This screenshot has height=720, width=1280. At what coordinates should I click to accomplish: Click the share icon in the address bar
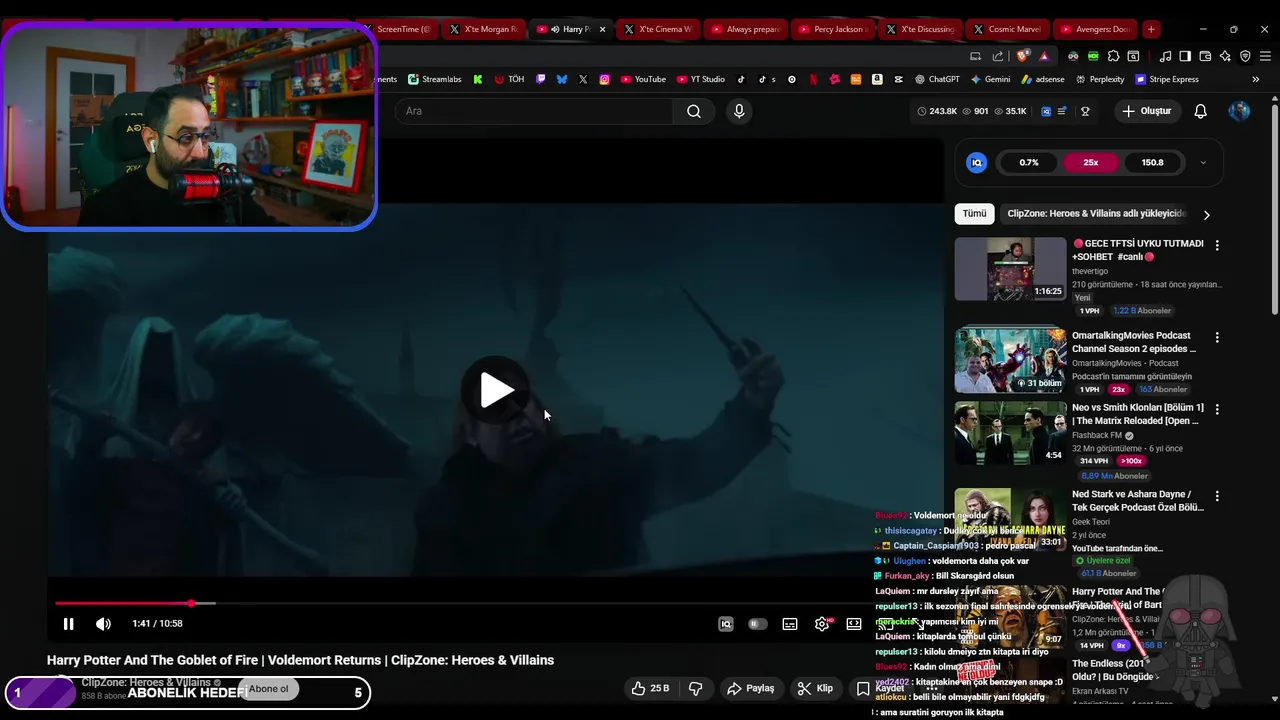[998, 56]
